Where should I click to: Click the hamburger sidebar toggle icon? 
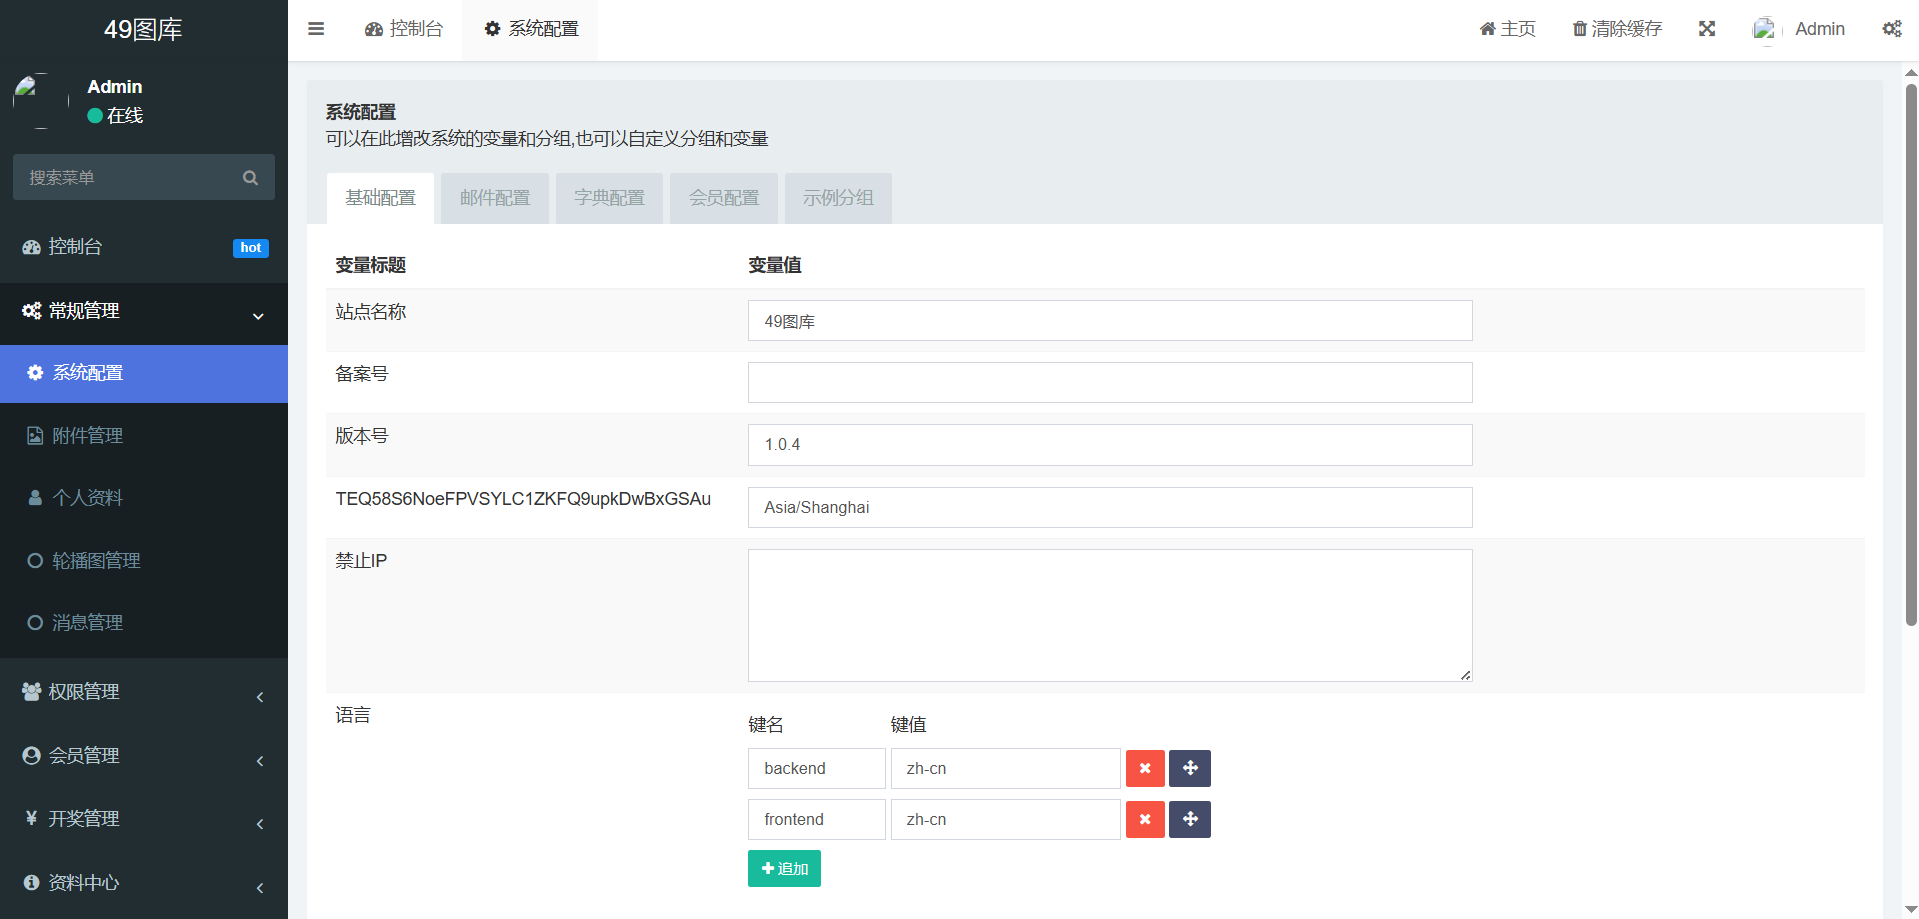point(316,29)
